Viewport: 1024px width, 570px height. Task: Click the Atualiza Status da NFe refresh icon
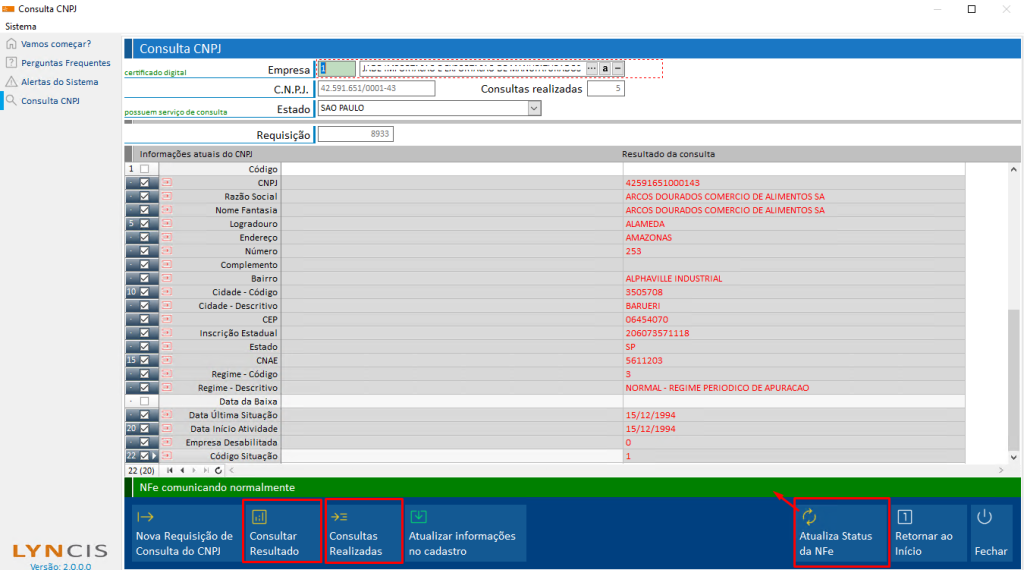tap(809, 517)
